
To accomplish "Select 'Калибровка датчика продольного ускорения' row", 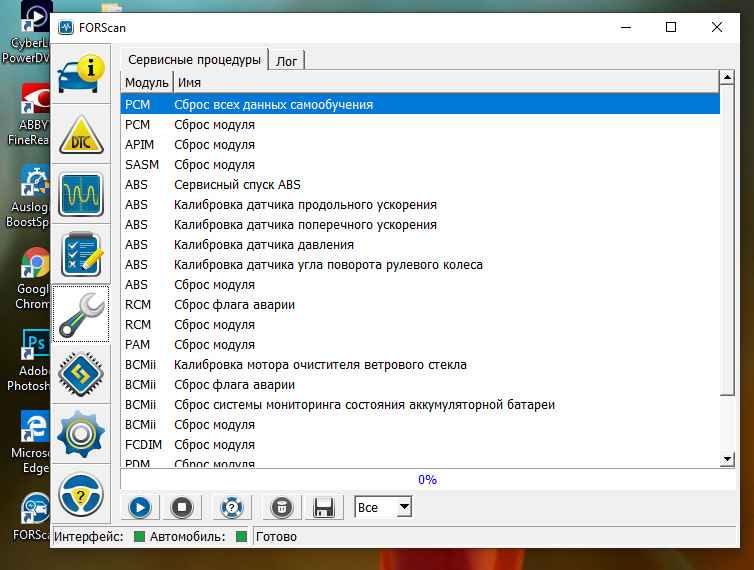I will click(420, 205).
